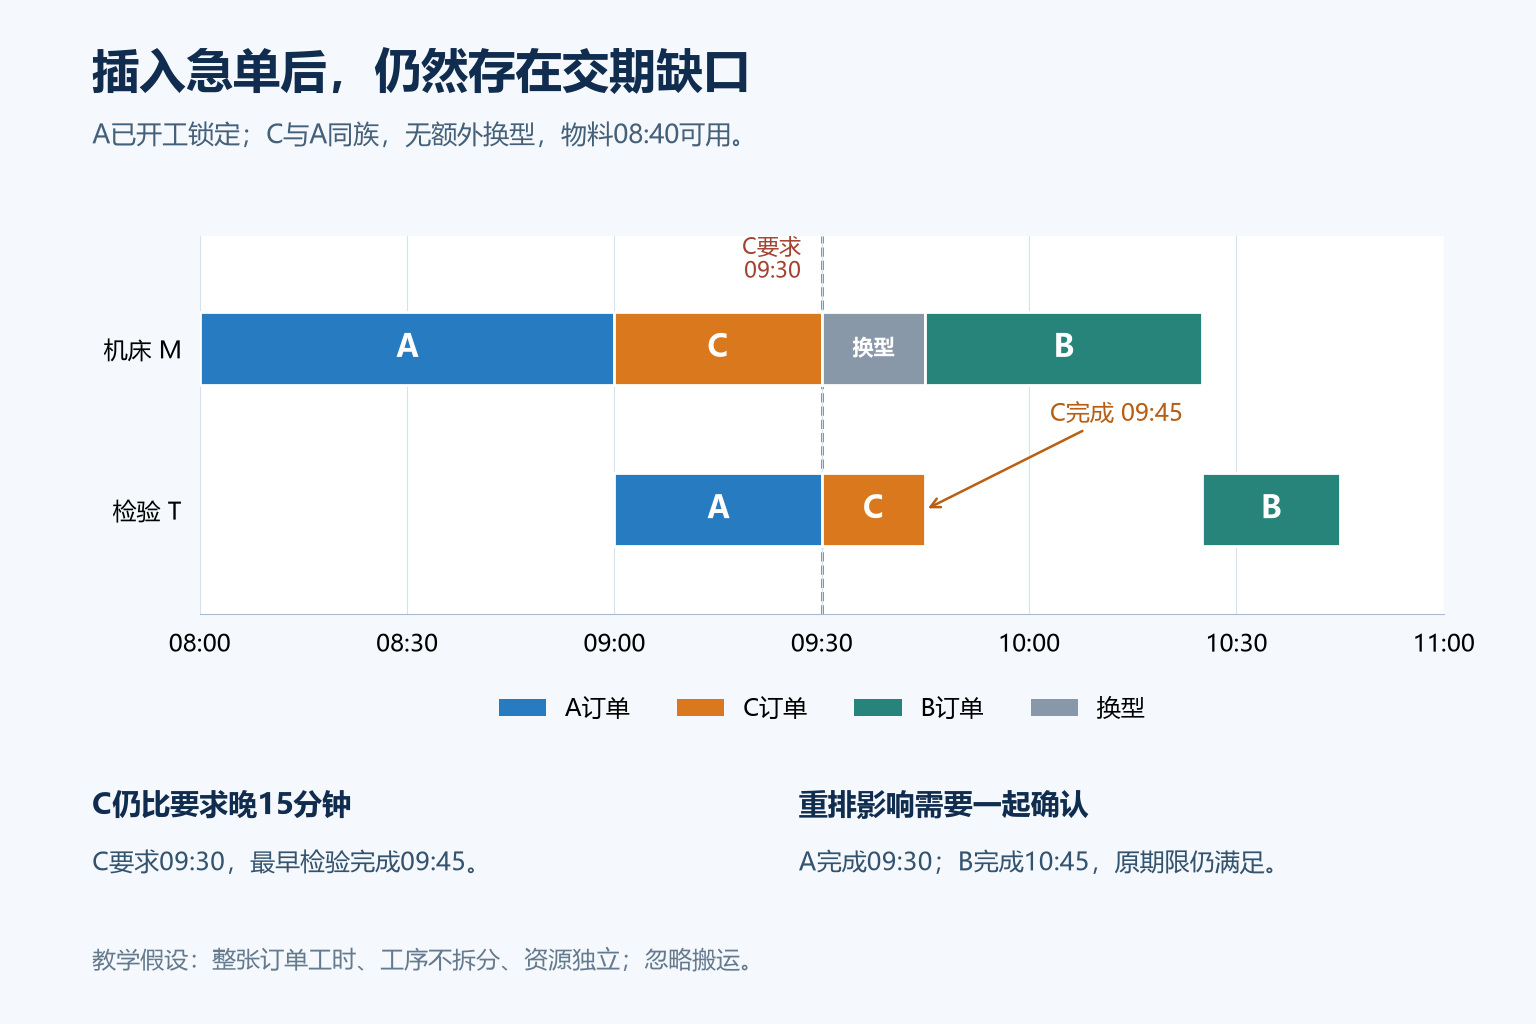Click the text C要求09:30，最早检验完成09:45
The width and height of the screenshot is (1536, 1024).
(287, 862)
